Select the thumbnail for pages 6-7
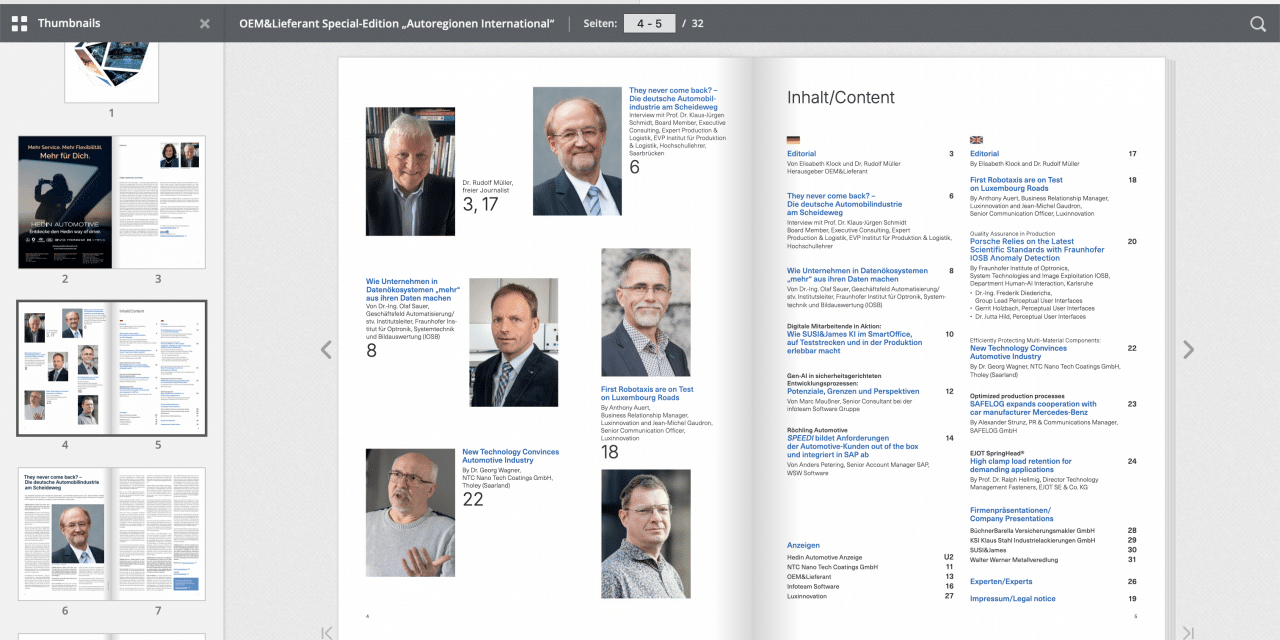Screen dimensions: 1280x640 pos(111,533)
